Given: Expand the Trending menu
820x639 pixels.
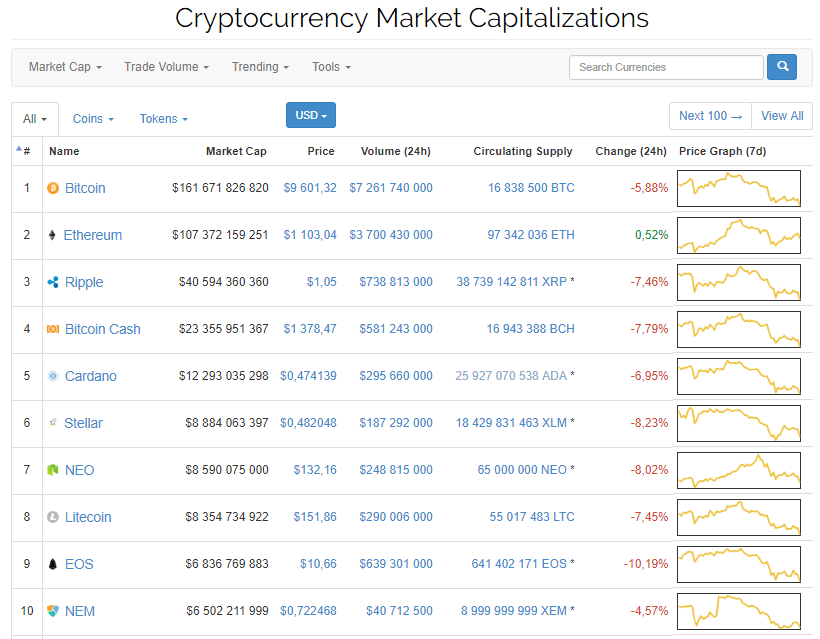Looking at the screenshot, I should coord(260,67).
